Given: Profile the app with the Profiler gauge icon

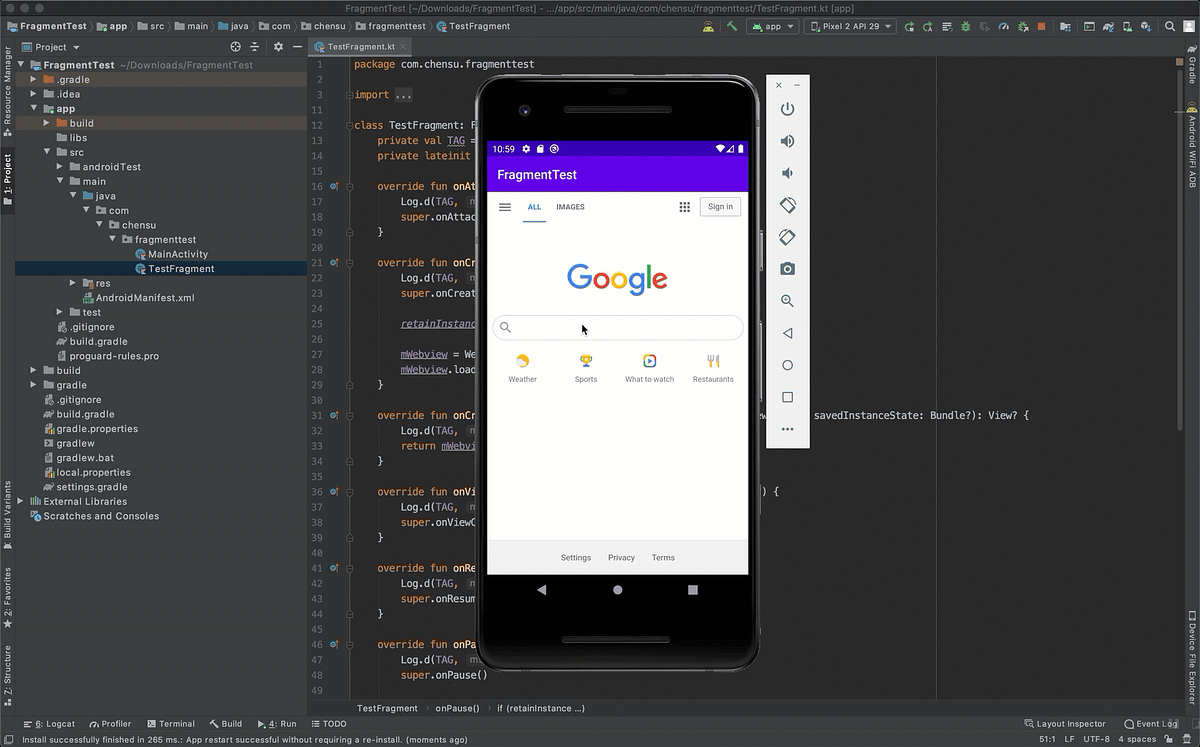Looking at the screenshot, I should point(1004,26).
